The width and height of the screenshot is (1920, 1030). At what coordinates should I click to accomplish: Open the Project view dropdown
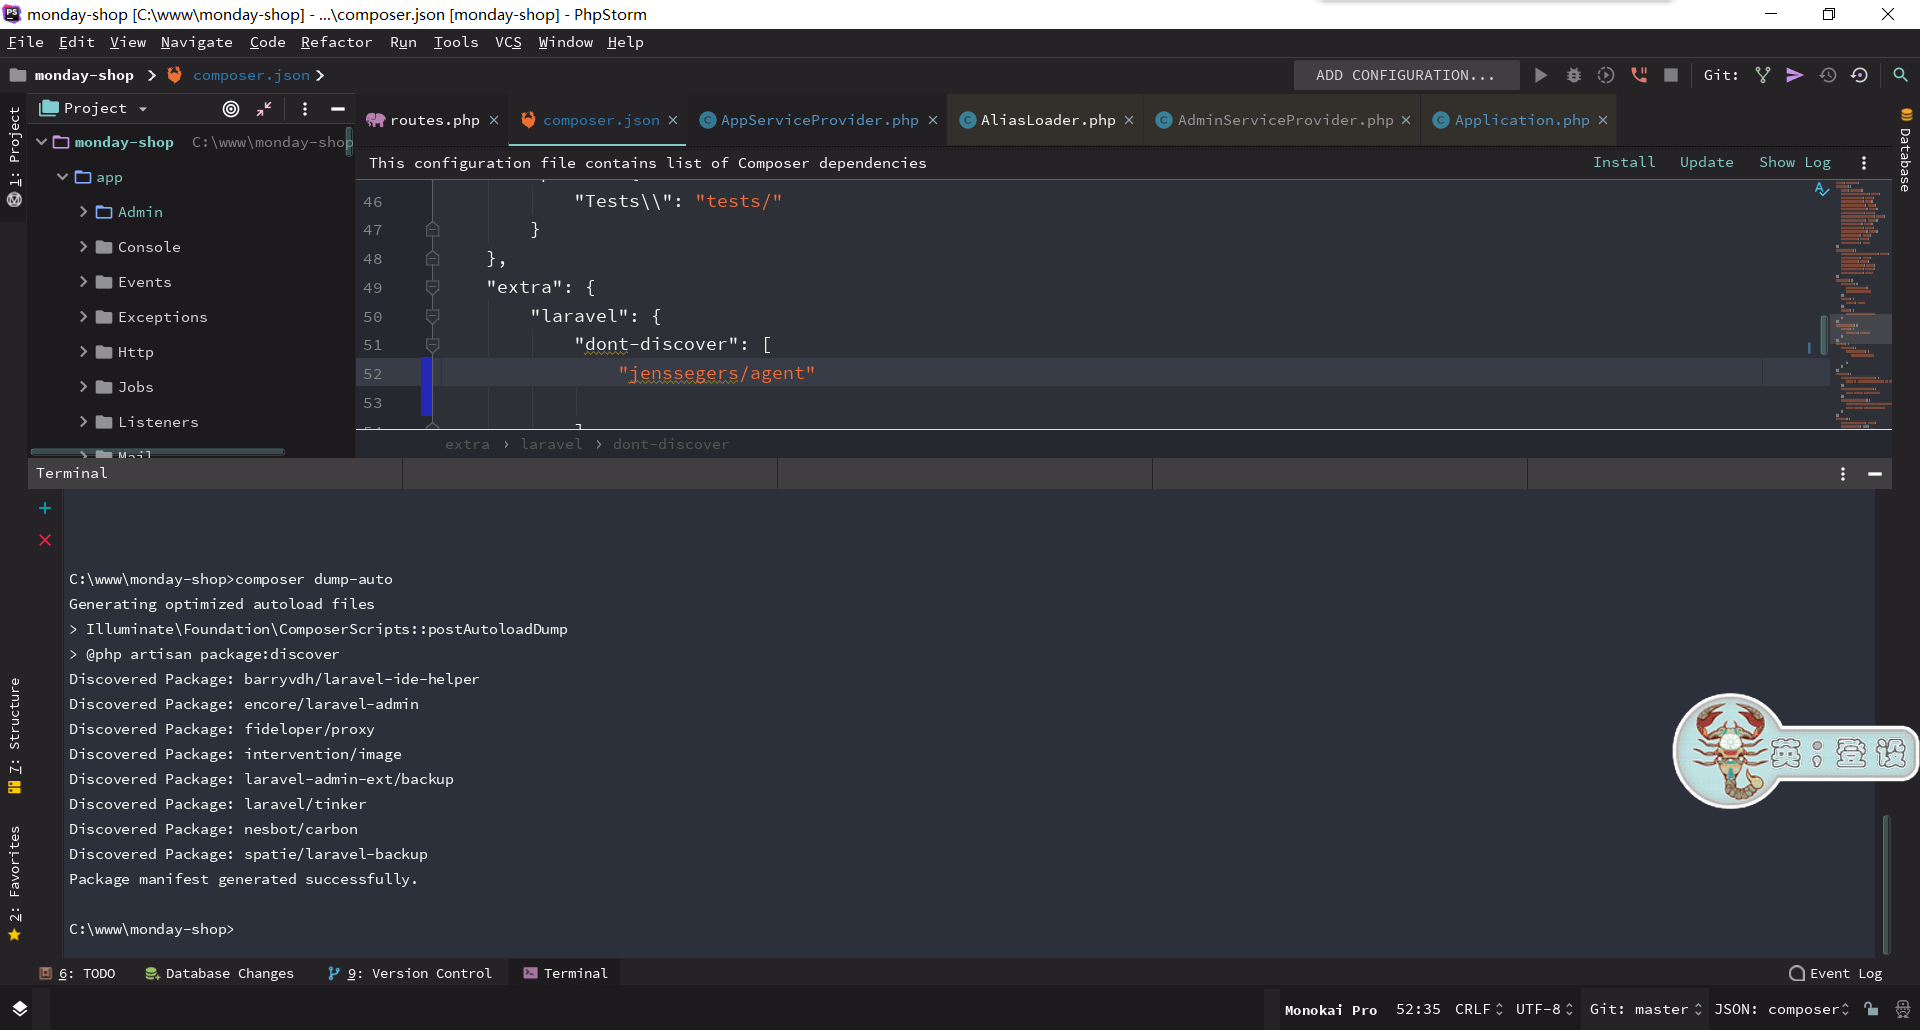pyautogui.click(x=94, y=108)
